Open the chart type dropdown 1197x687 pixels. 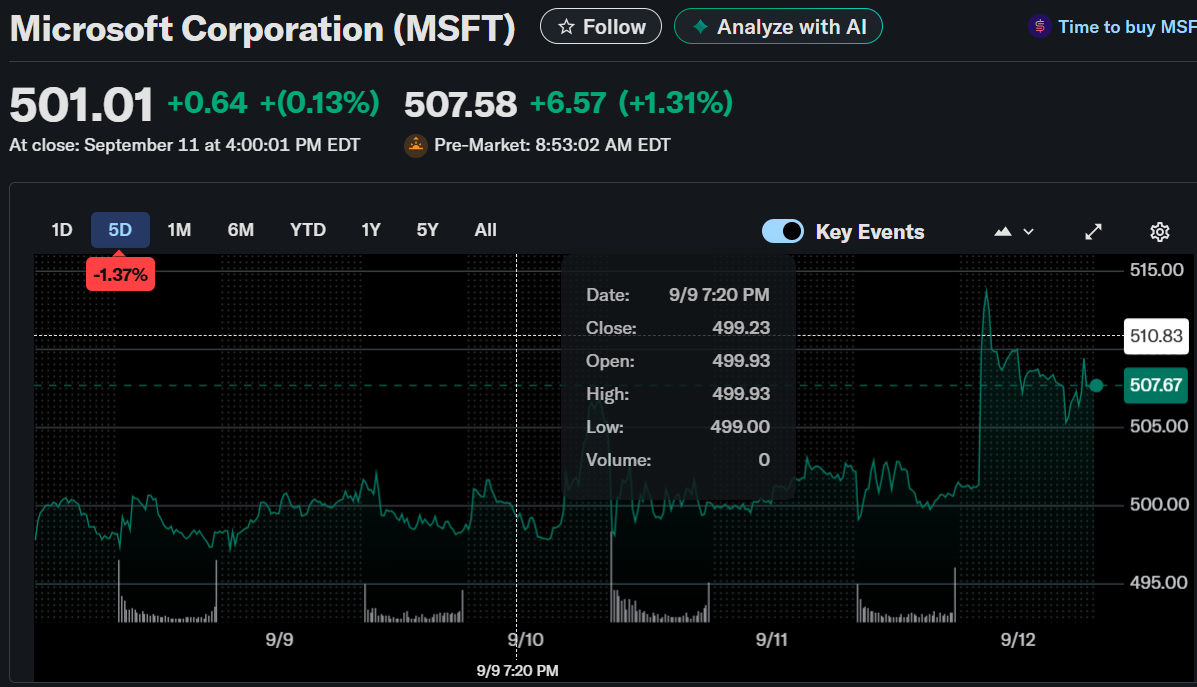click(1014, 231)
